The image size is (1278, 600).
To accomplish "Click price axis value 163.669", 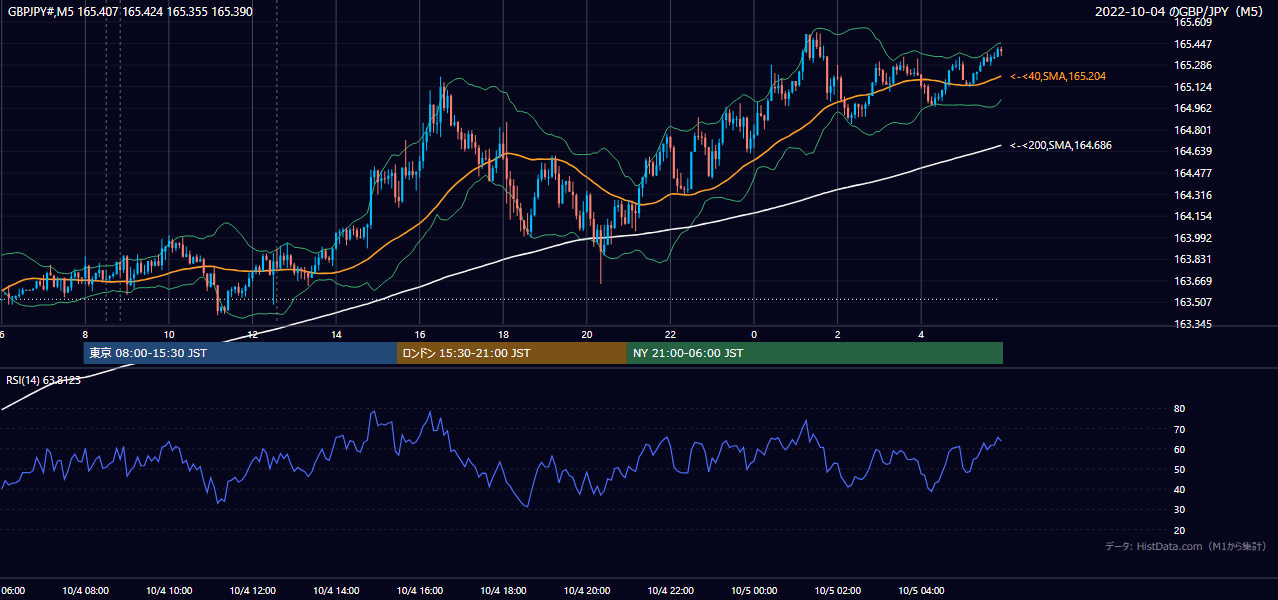I will click(1193, 281).
